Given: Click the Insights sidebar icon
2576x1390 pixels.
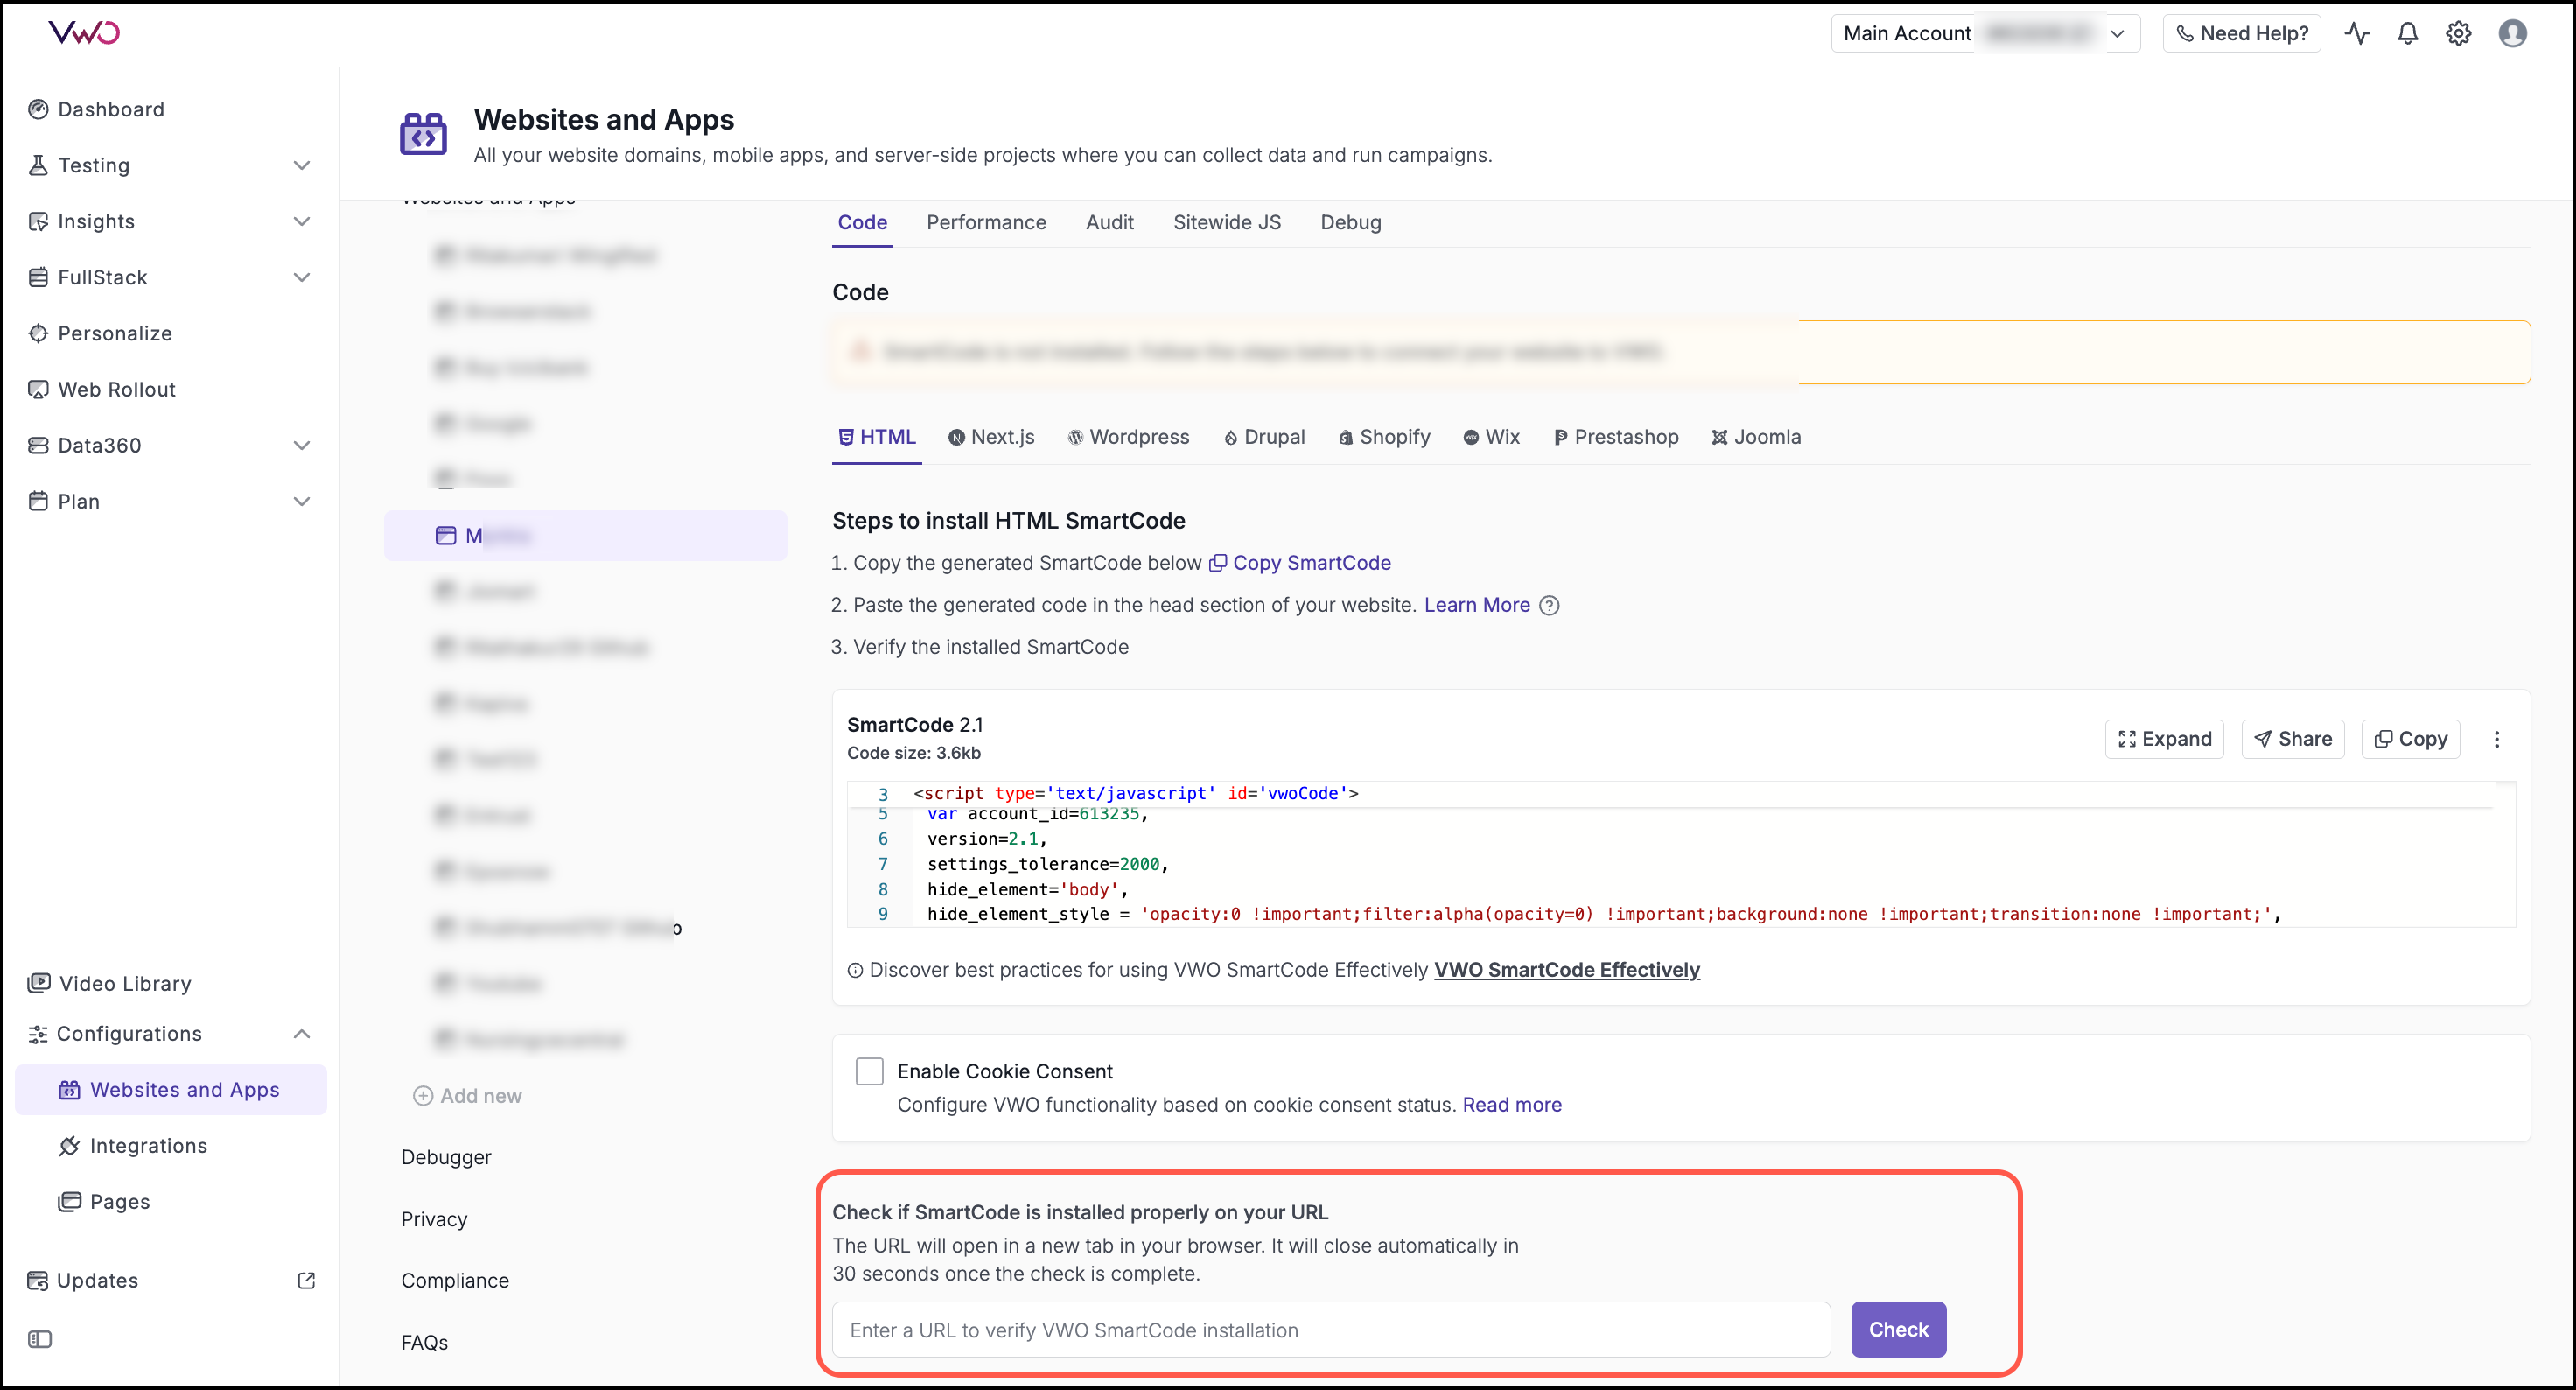Looking at the screenshot, I should pos(38,221).
